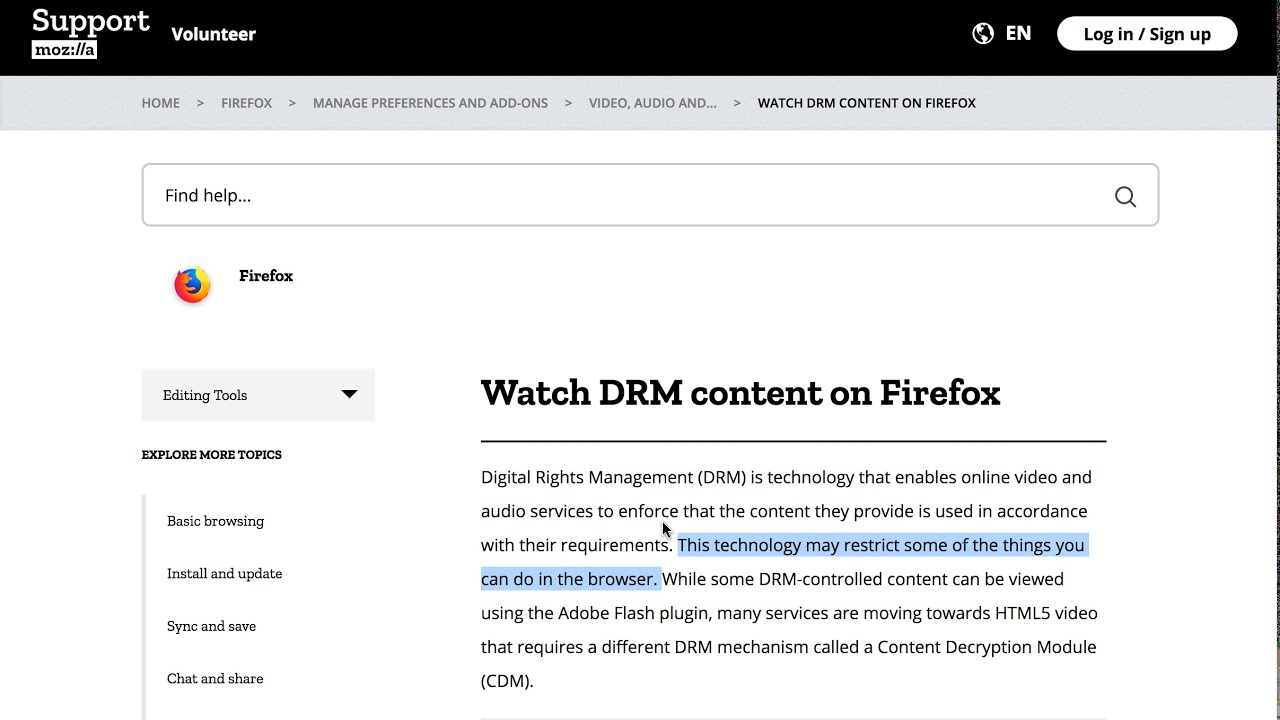This screenshot has height=720, width=1280.
Task: Switch language via EN label
Action: (x=1018, y=34)
